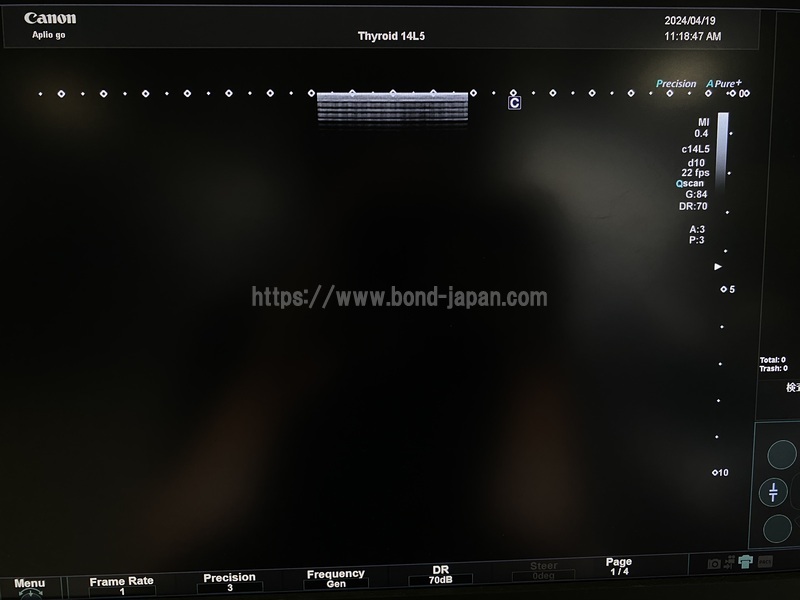Toggle the ApliPure+ indicator
This screenshot has height=600, width=800.
click(724, 84)
